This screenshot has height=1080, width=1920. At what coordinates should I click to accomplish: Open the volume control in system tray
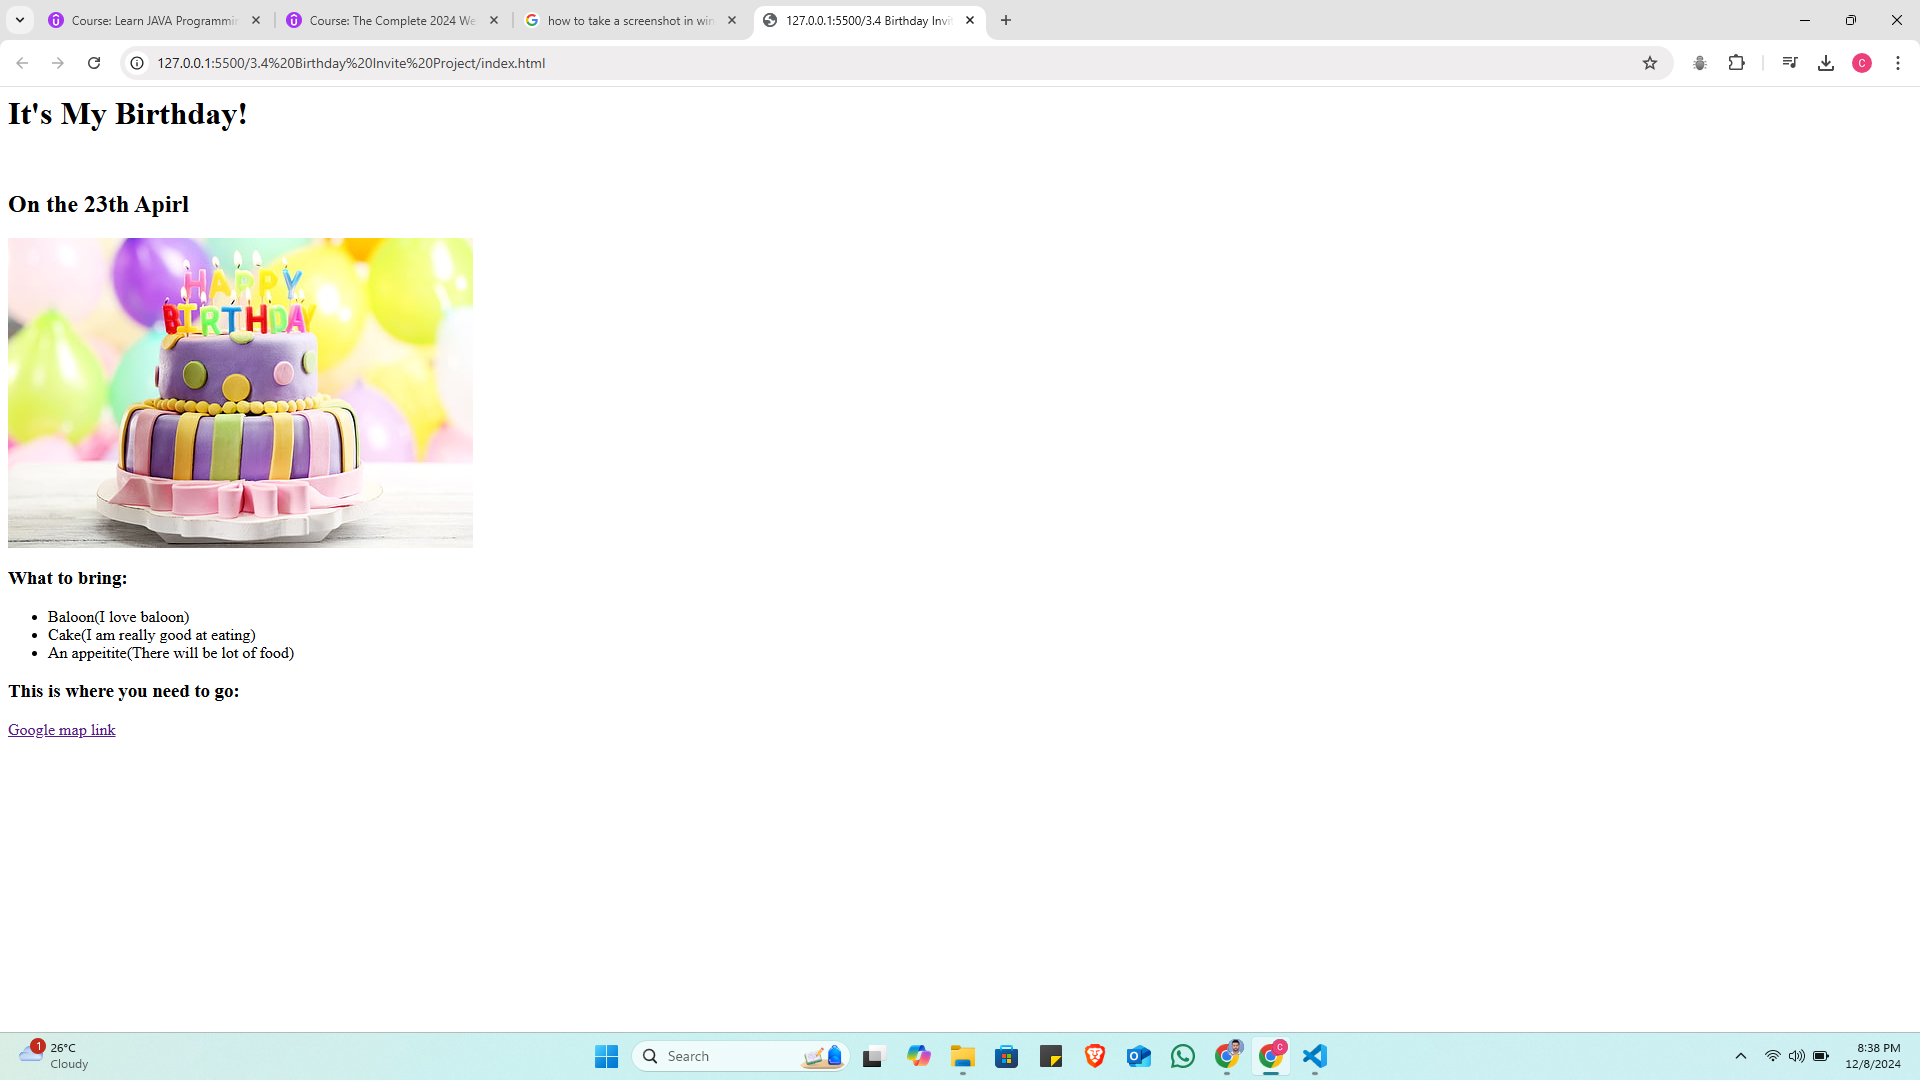(x=1797, y=1056)
